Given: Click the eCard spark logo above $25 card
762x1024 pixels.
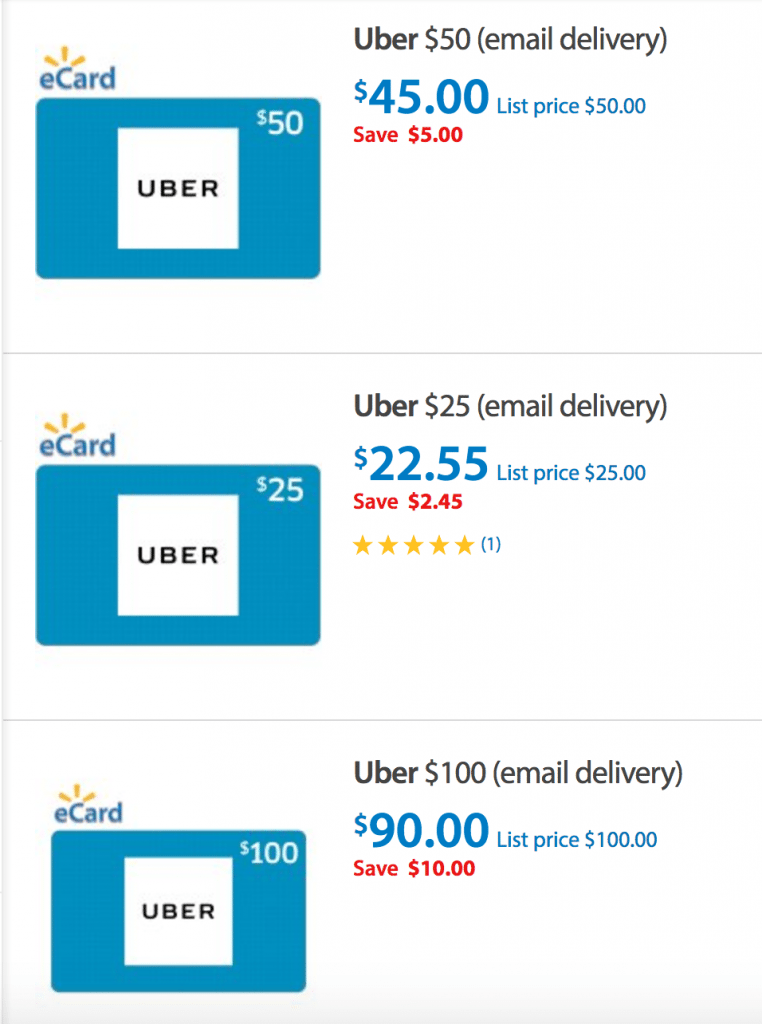Looking at the screenshot, I should pyautogui.click(x=77, y=436).
